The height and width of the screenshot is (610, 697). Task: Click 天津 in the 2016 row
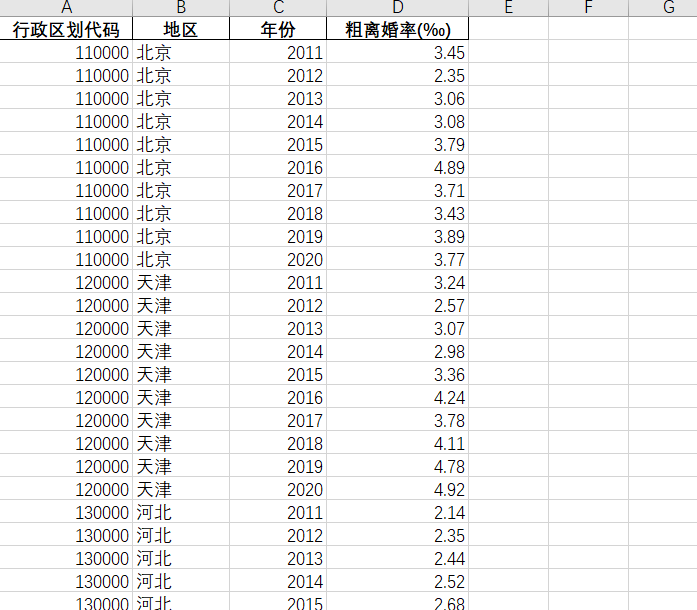click(x=181, y=398)
